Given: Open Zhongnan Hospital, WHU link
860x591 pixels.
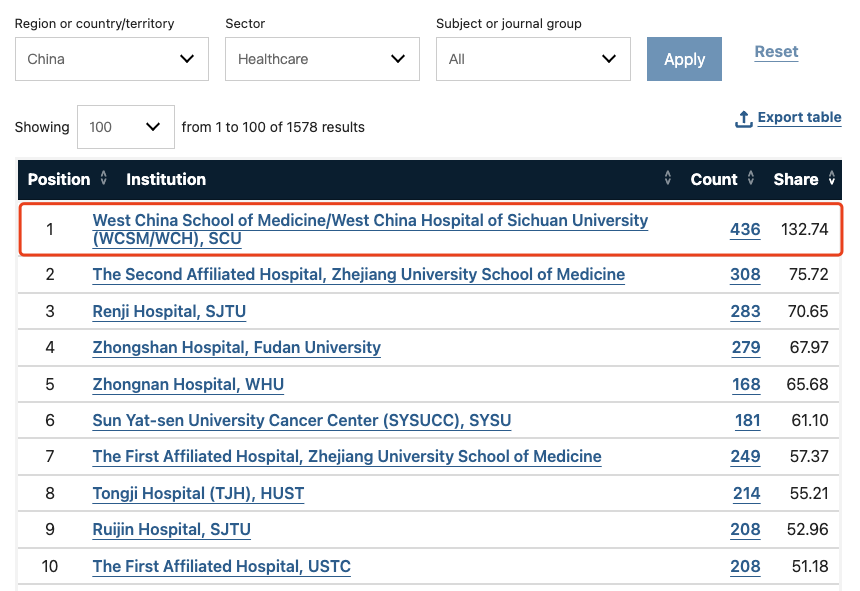Looking at the screenshot, I should (x=188, y=384).
